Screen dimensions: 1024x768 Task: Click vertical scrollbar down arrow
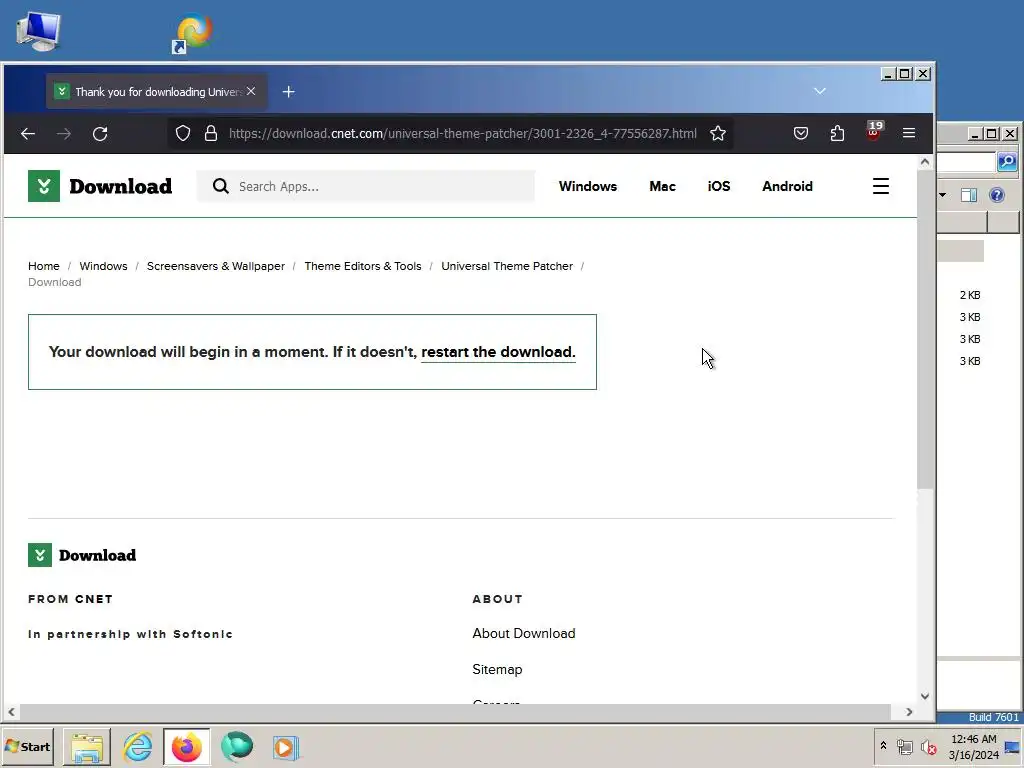[925, 696]
